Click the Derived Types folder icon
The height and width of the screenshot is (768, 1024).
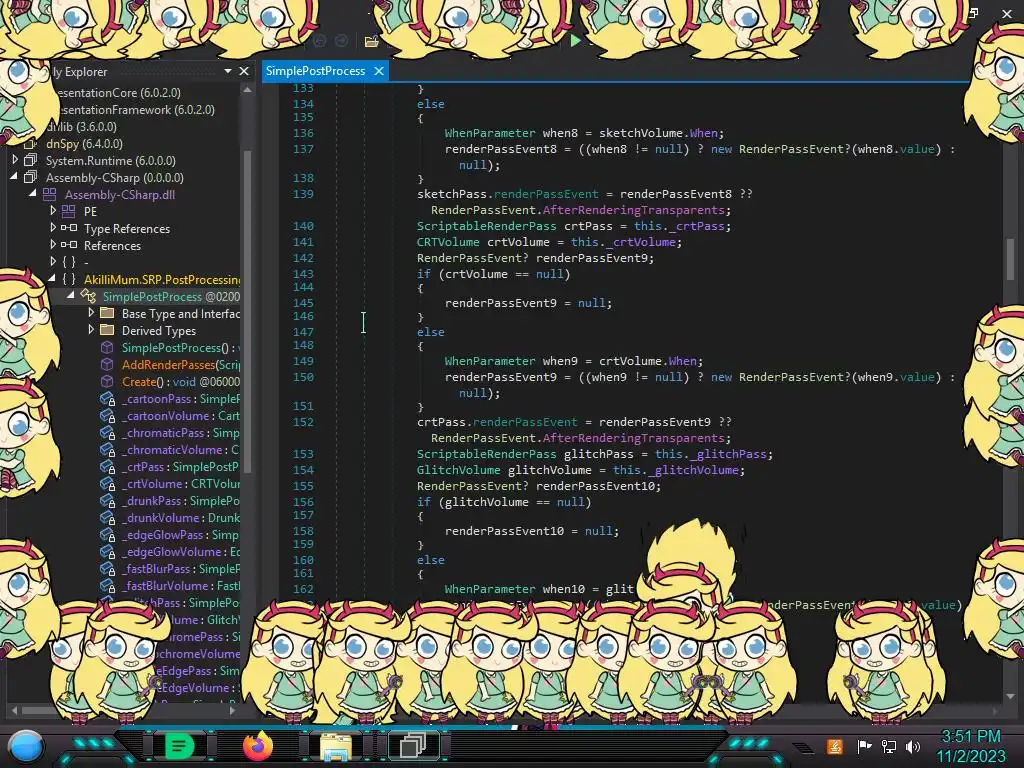pos(107,330)
